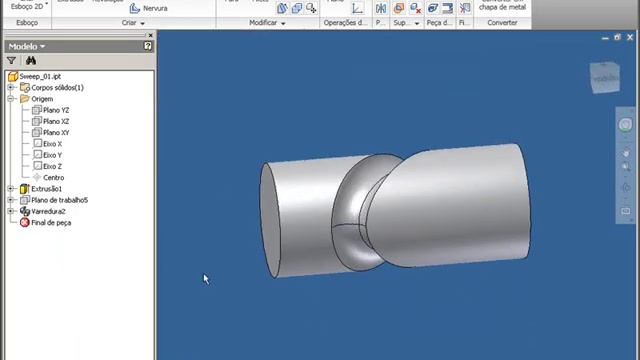
Task: Collapse the Origem folder node
Action: (11, 99)
